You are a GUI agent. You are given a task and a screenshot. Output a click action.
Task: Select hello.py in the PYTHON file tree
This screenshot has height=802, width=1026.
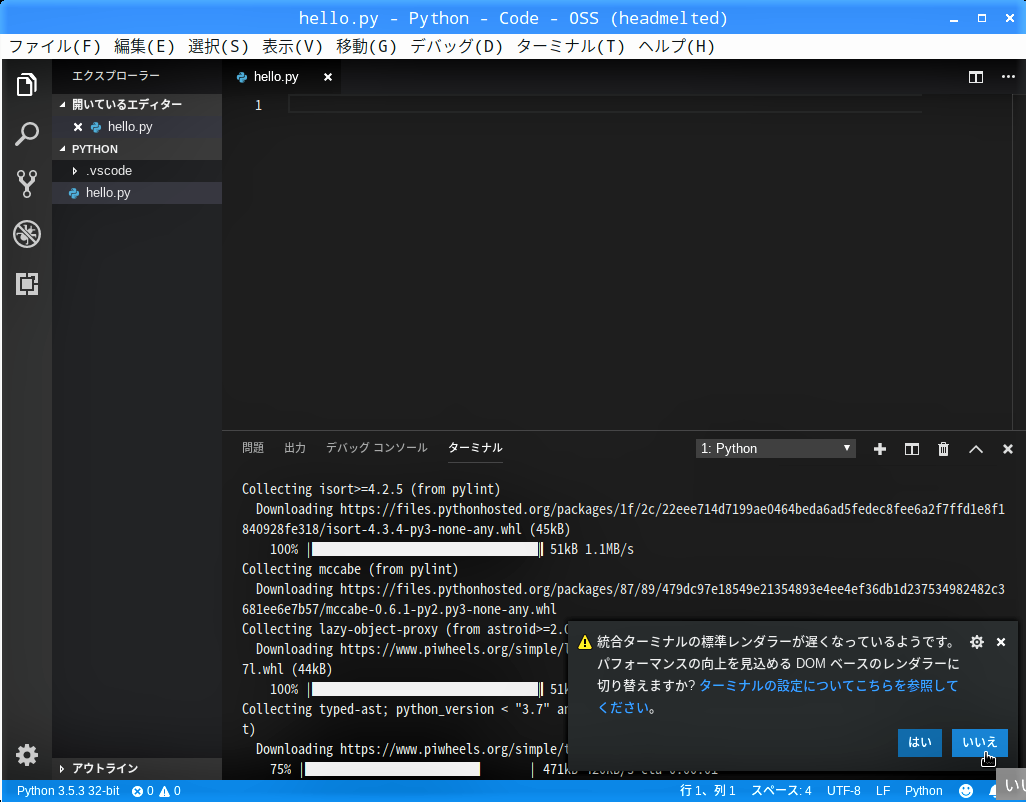tap(137, 193)
